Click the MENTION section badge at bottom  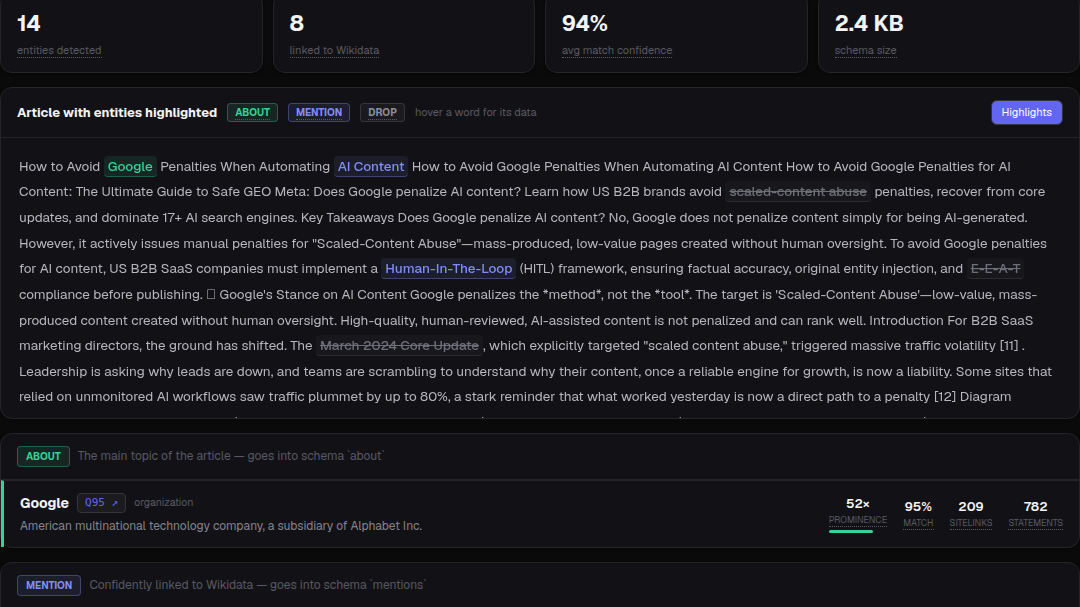pos(49,585)
